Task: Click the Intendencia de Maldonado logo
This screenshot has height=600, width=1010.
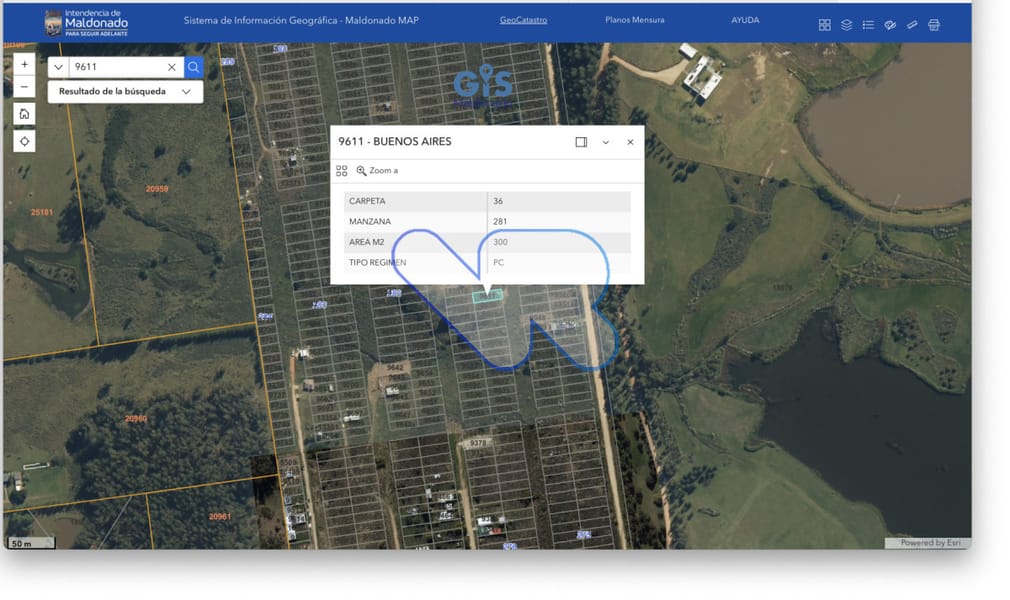Action: click(86, 23)
